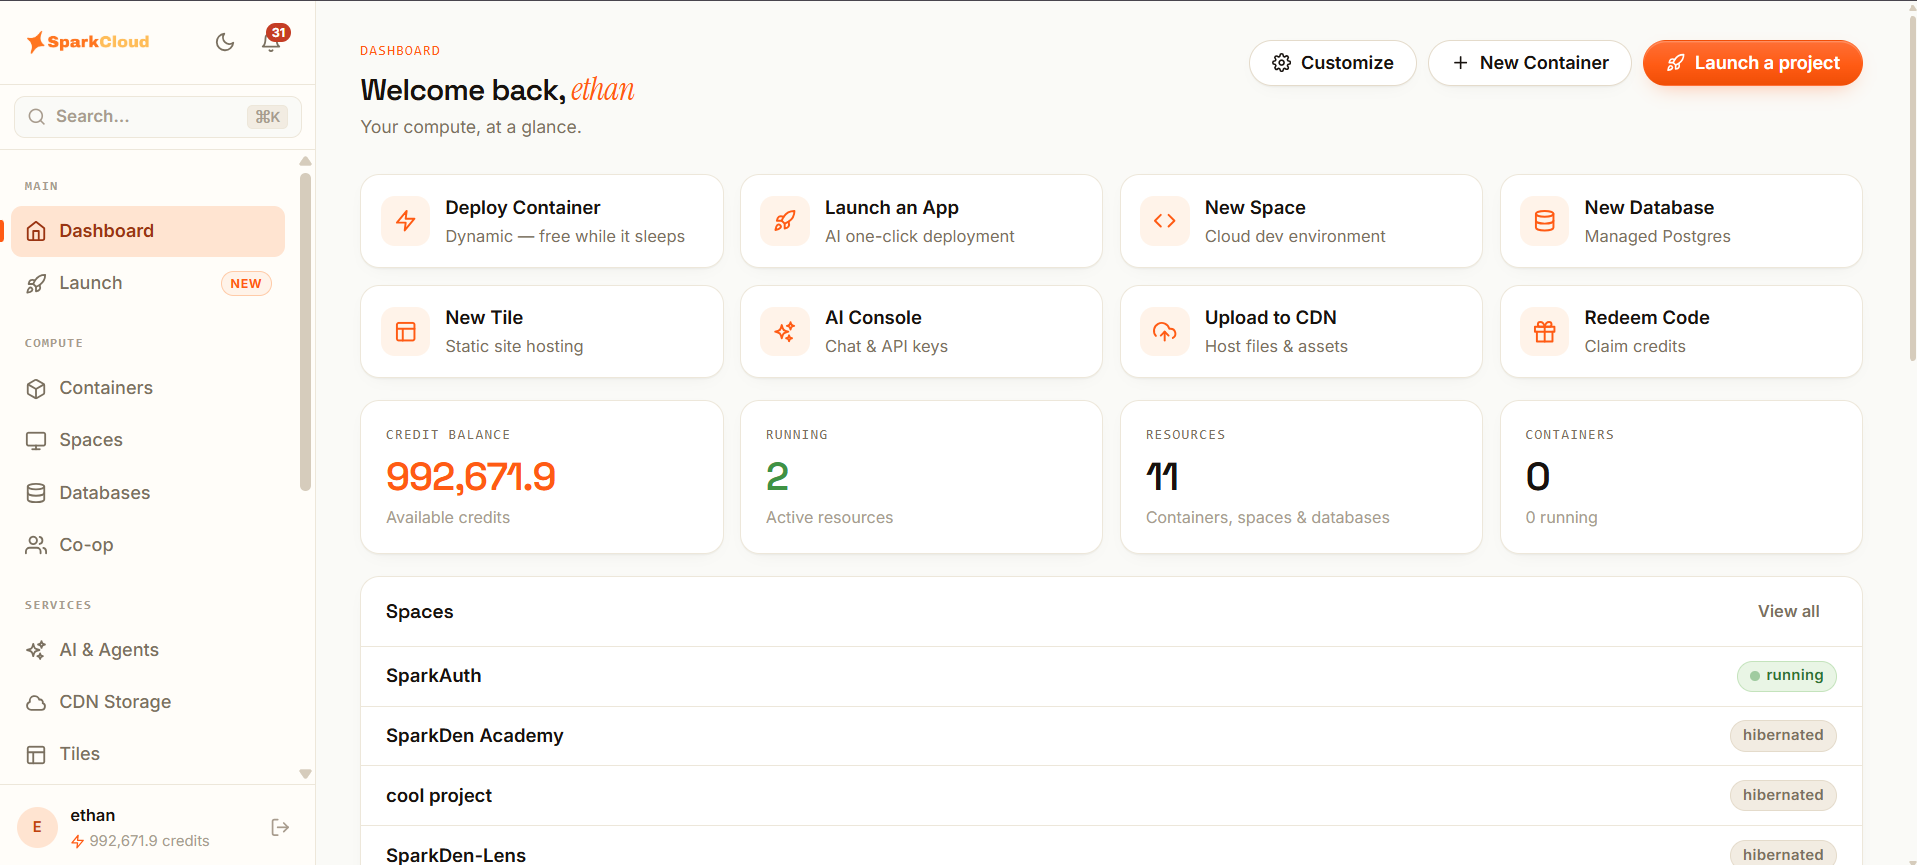Click the hibernated badge for SparkDen Academy

(x=1783, y=735)
